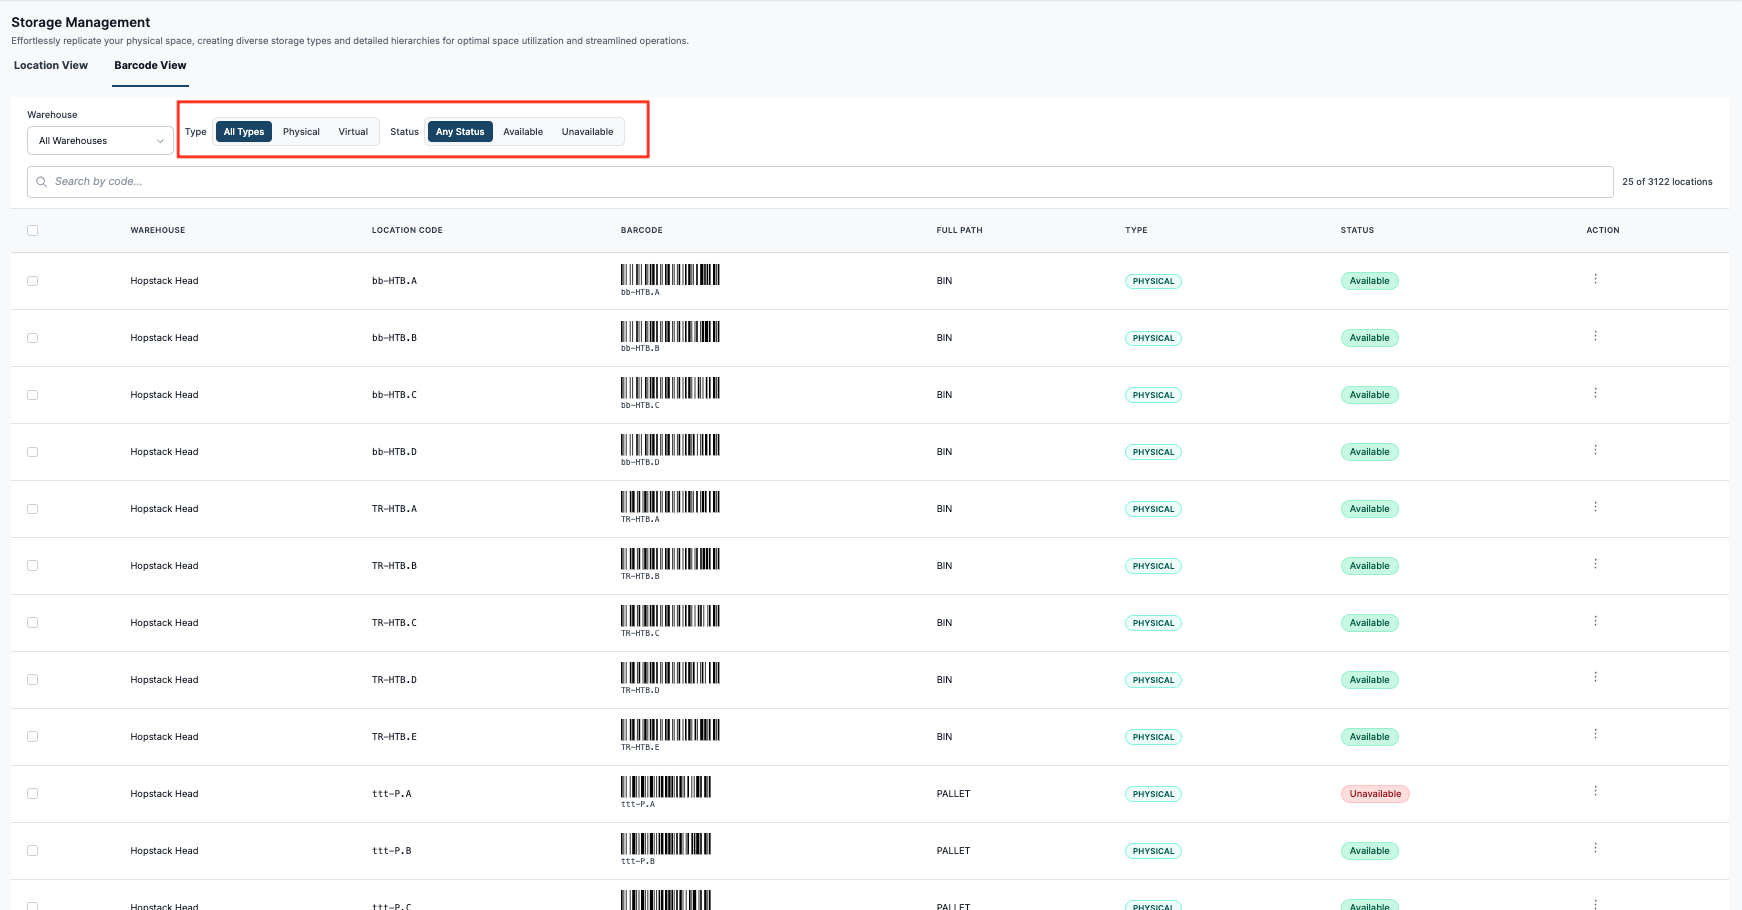Expand the All Warehouses dropdown
Image resolution: width=1742 pixels, height=910 pixels.
pos(100,141)
